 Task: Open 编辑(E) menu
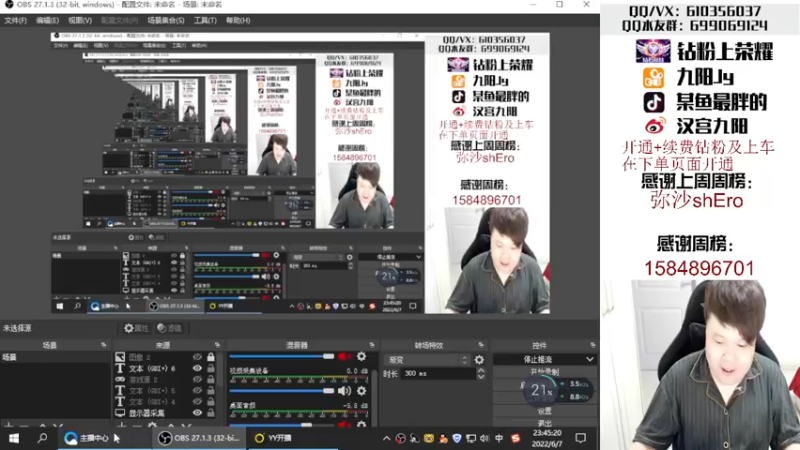[47, 20]
